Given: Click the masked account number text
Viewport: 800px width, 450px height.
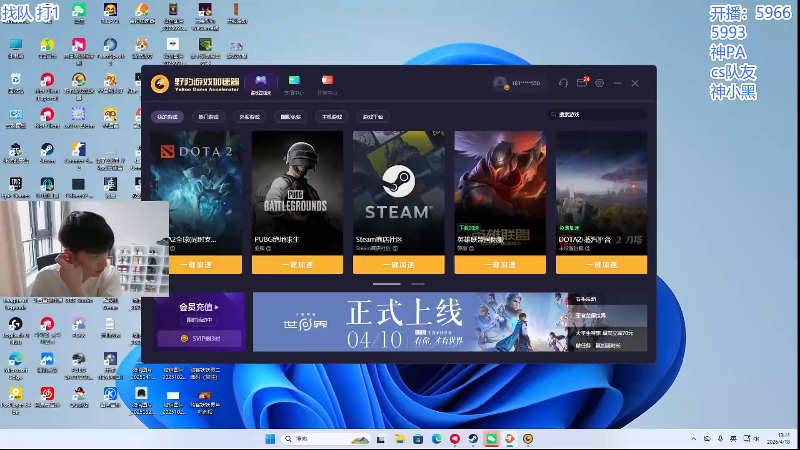Looking at the screenshot, I should click(526, 83).
